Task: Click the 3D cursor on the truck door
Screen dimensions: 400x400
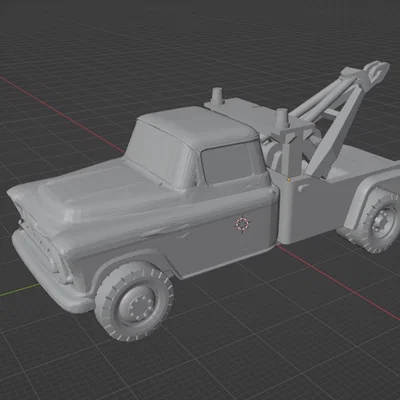Action: click(x=243, y=224)
